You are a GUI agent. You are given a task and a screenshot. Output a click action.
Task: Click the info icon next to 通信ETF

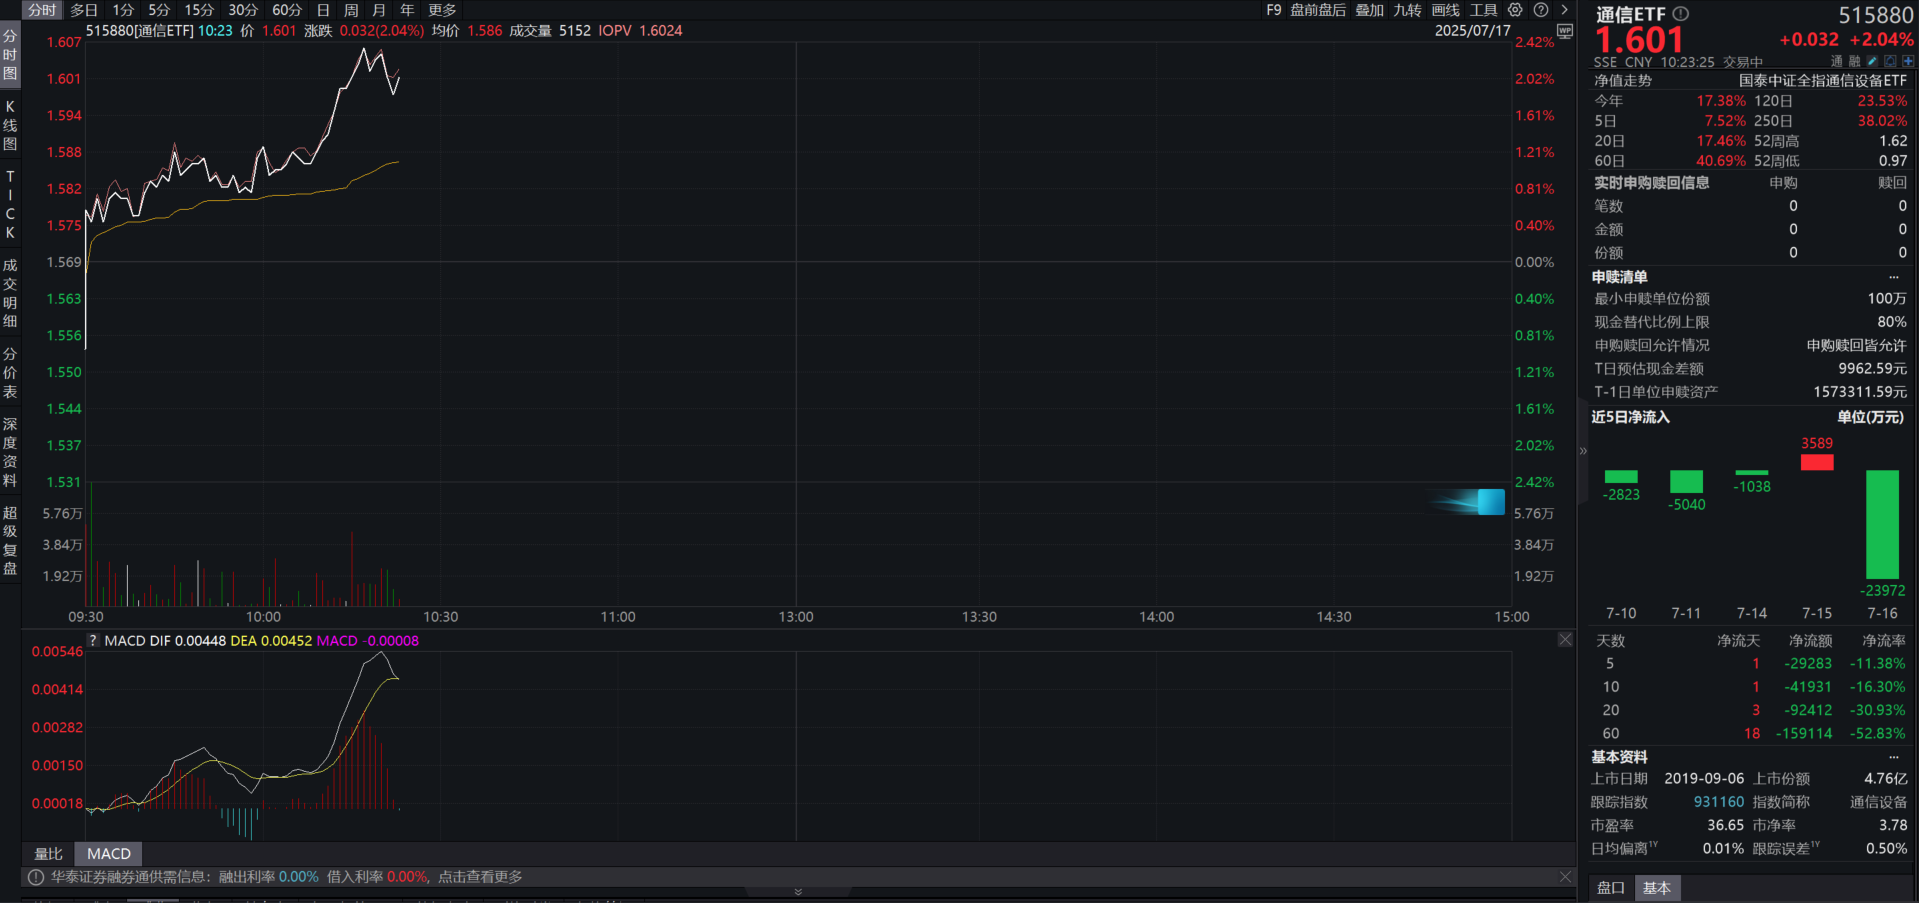point(1679,14)
